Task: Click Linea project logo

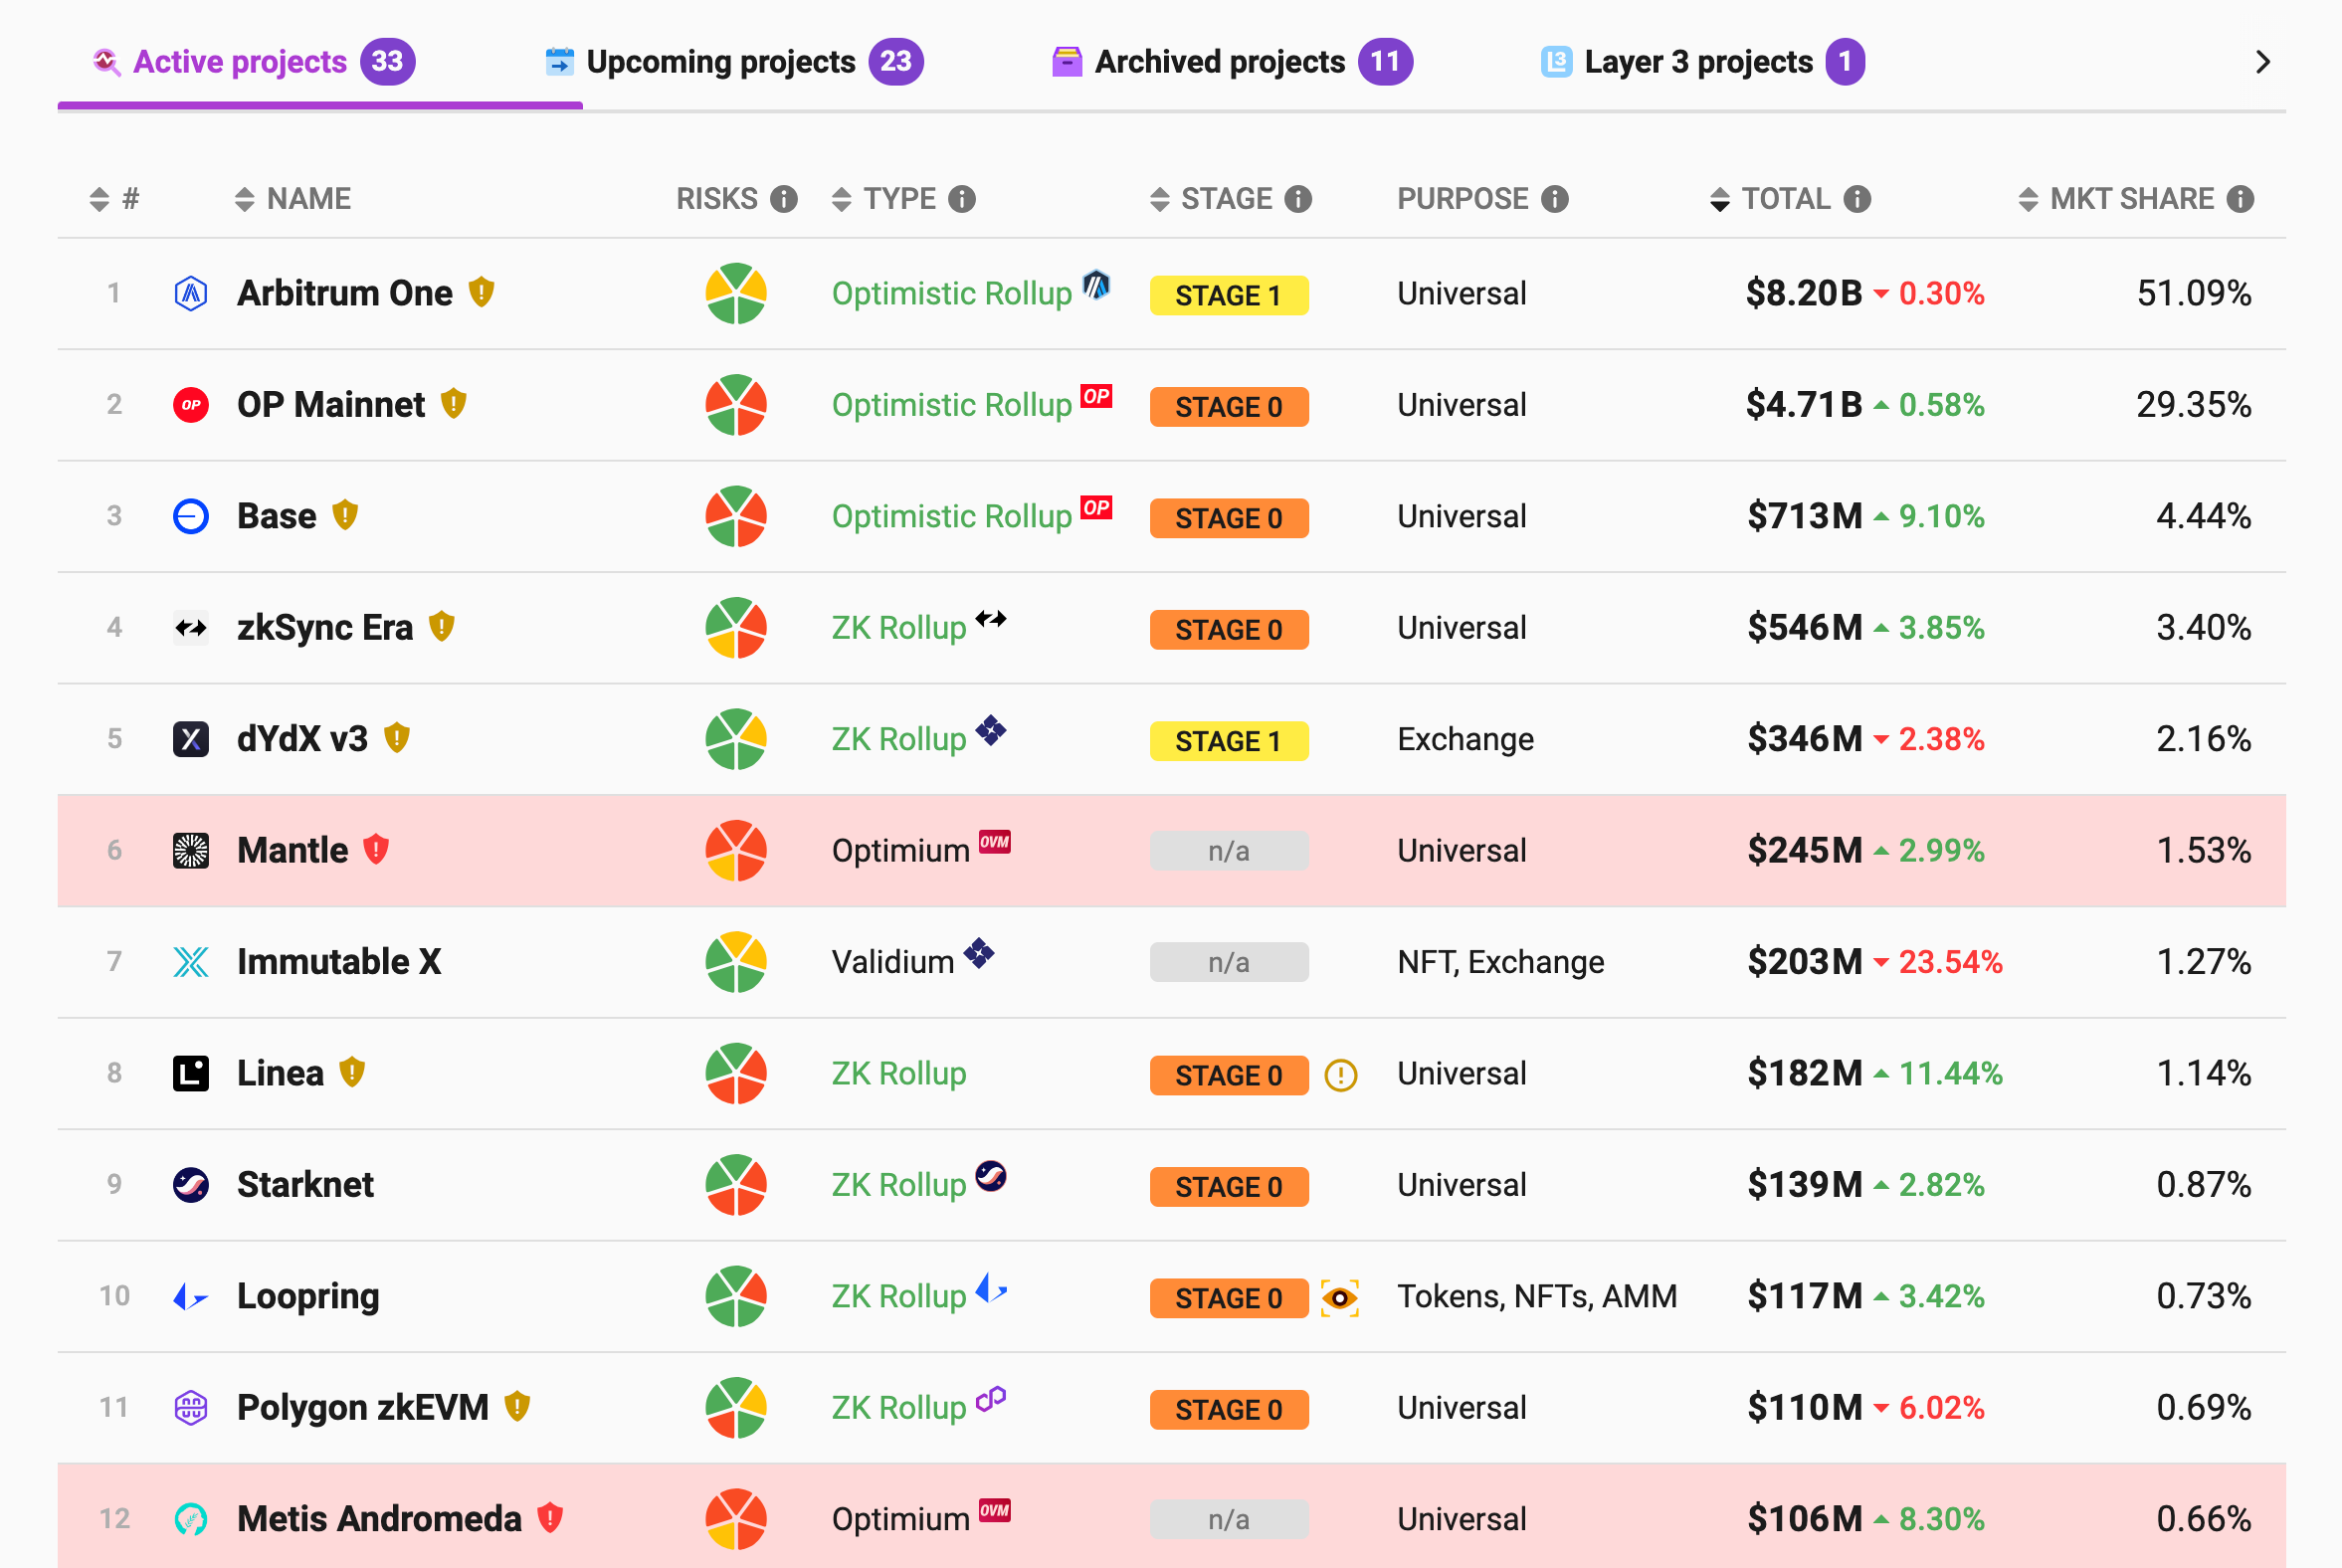Action: coord(191,1073)
